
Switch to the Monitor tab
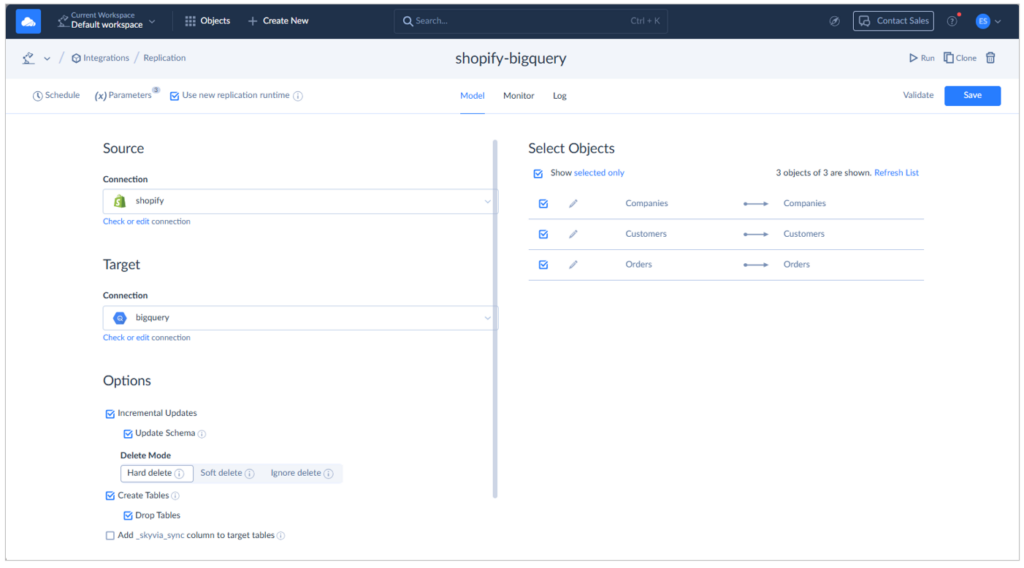(519, 96)
